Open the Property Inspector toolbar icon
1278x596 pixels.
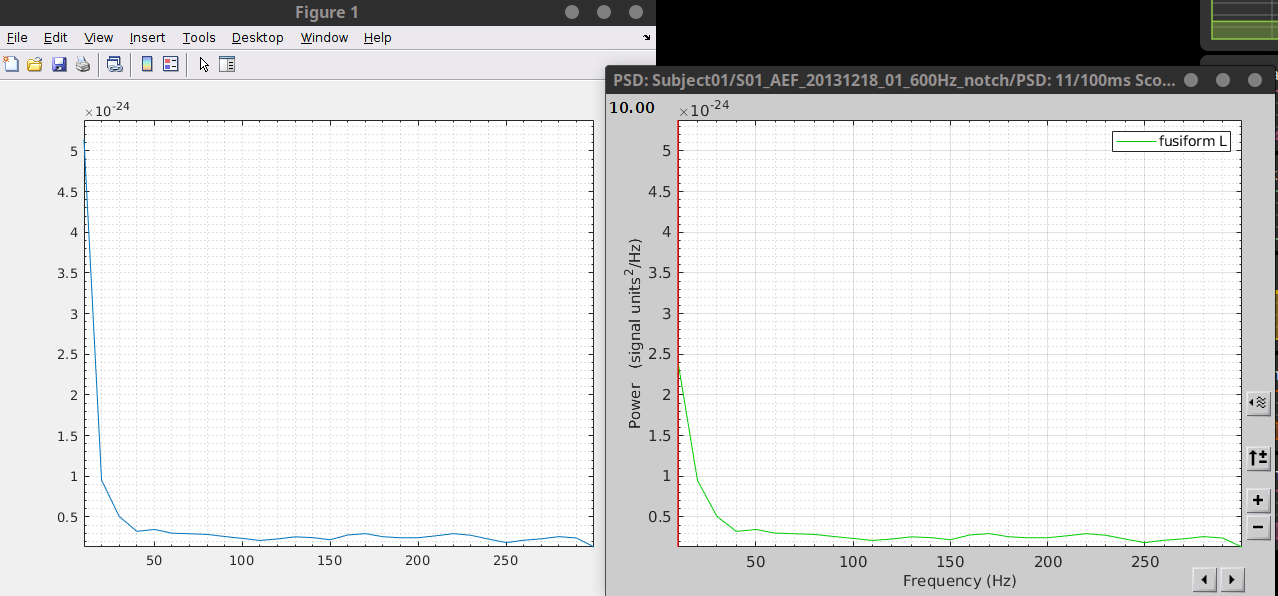pyautogui.click(x=227, y=65)
